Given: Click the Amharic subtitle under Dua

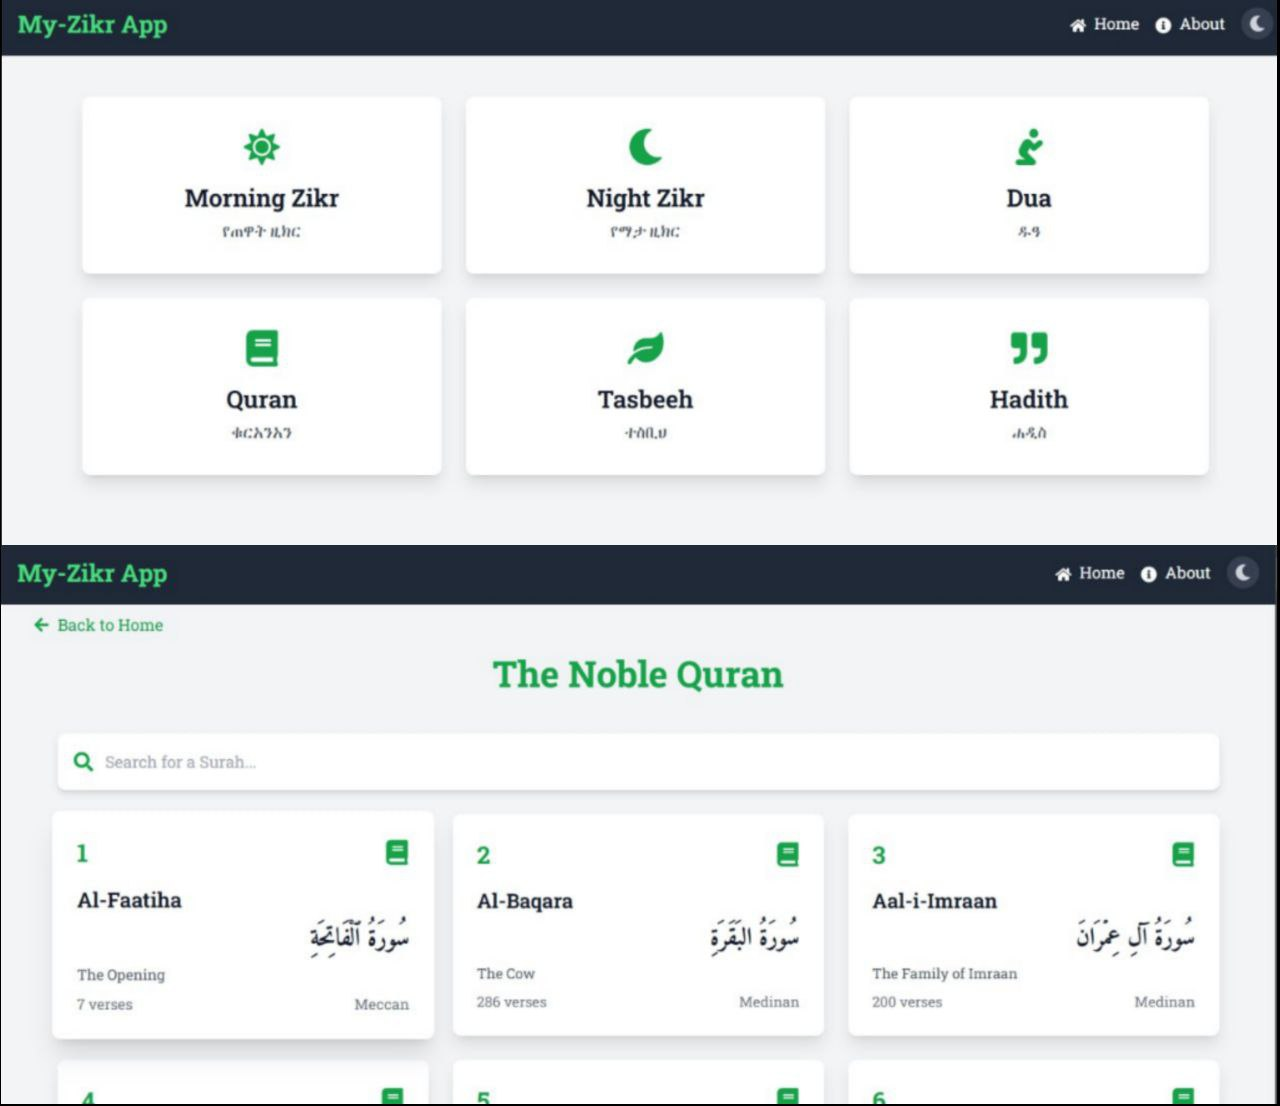Looking at the screenshot, I should (x=1029, y=232).
